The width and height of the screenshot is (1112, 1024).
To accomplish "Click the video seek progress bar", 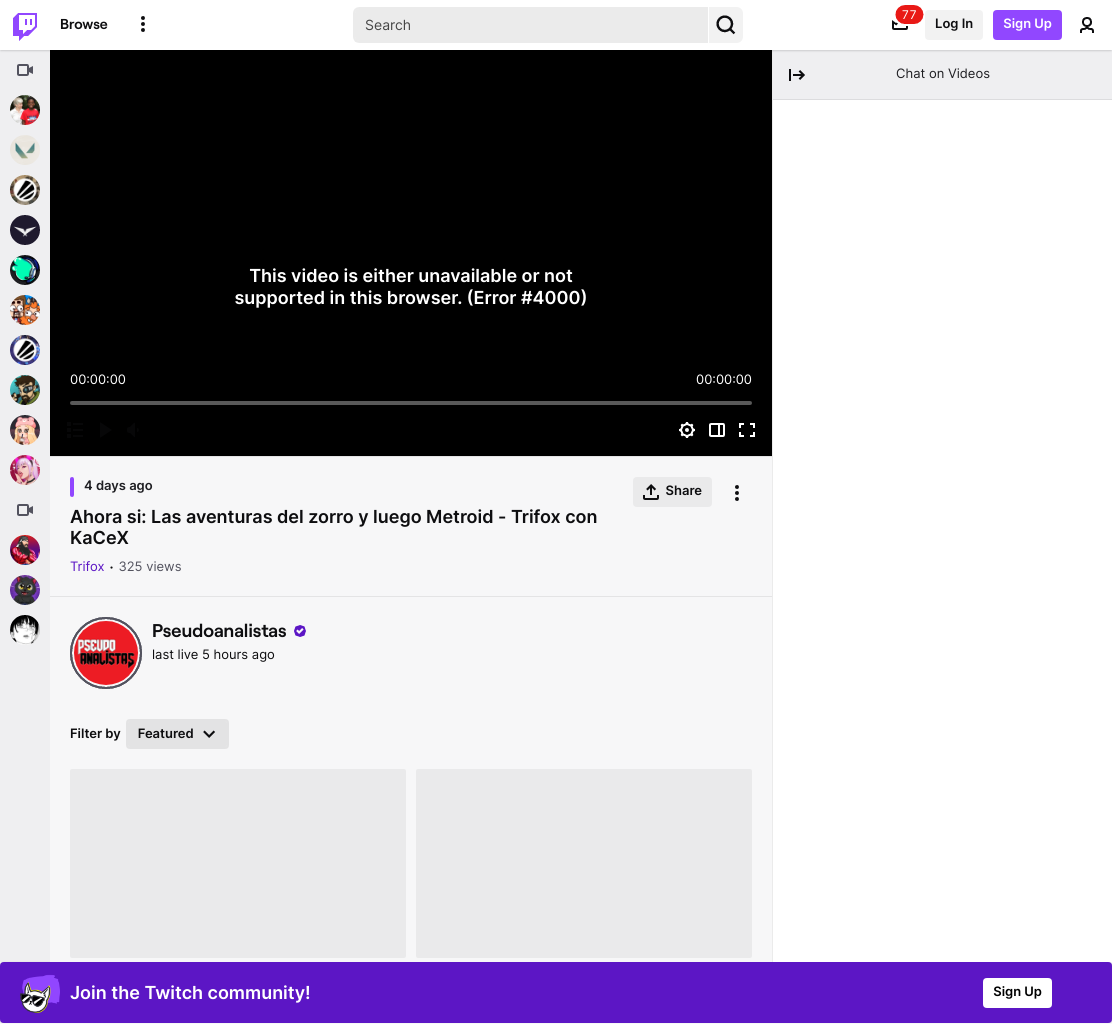I will click(x=411, y=403).
